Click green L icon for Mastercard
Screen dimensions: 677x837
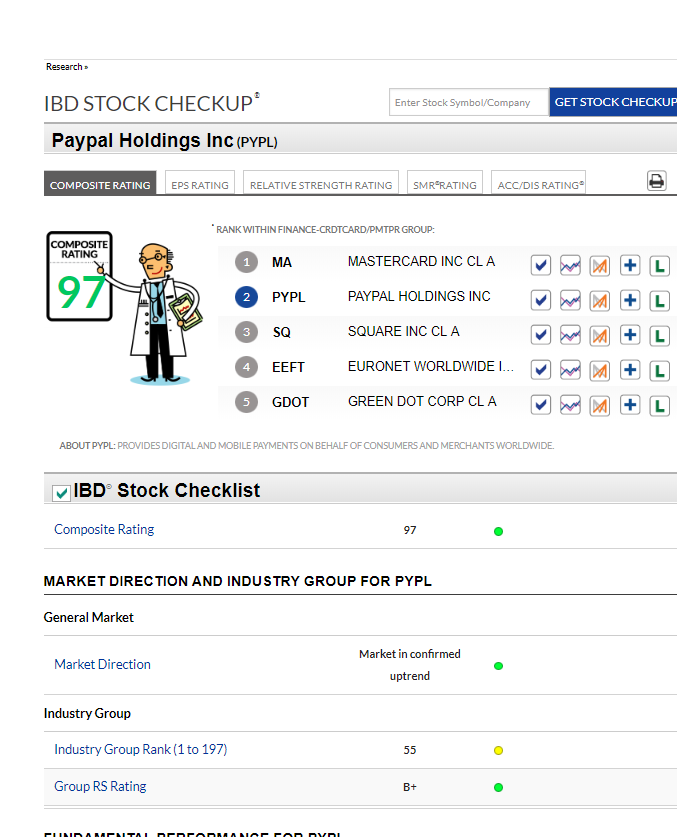(x=660, y=265)
